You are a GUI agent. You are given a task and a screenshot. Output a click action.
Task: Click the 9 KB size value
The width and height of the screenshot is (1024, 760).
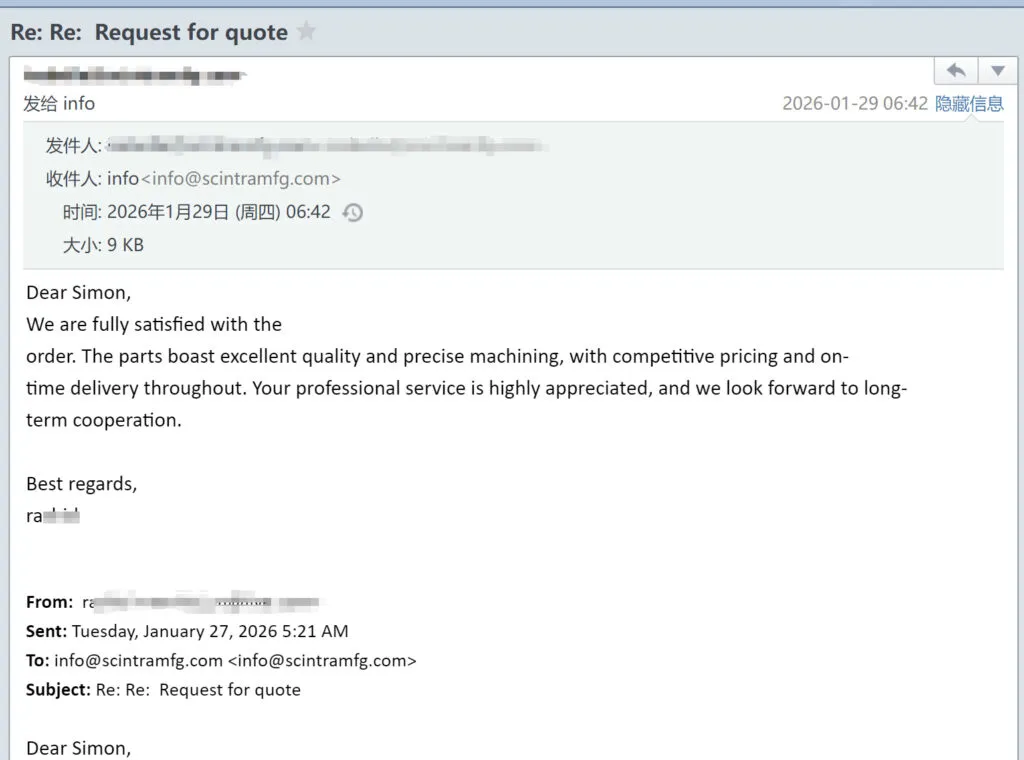coord(125,245)
